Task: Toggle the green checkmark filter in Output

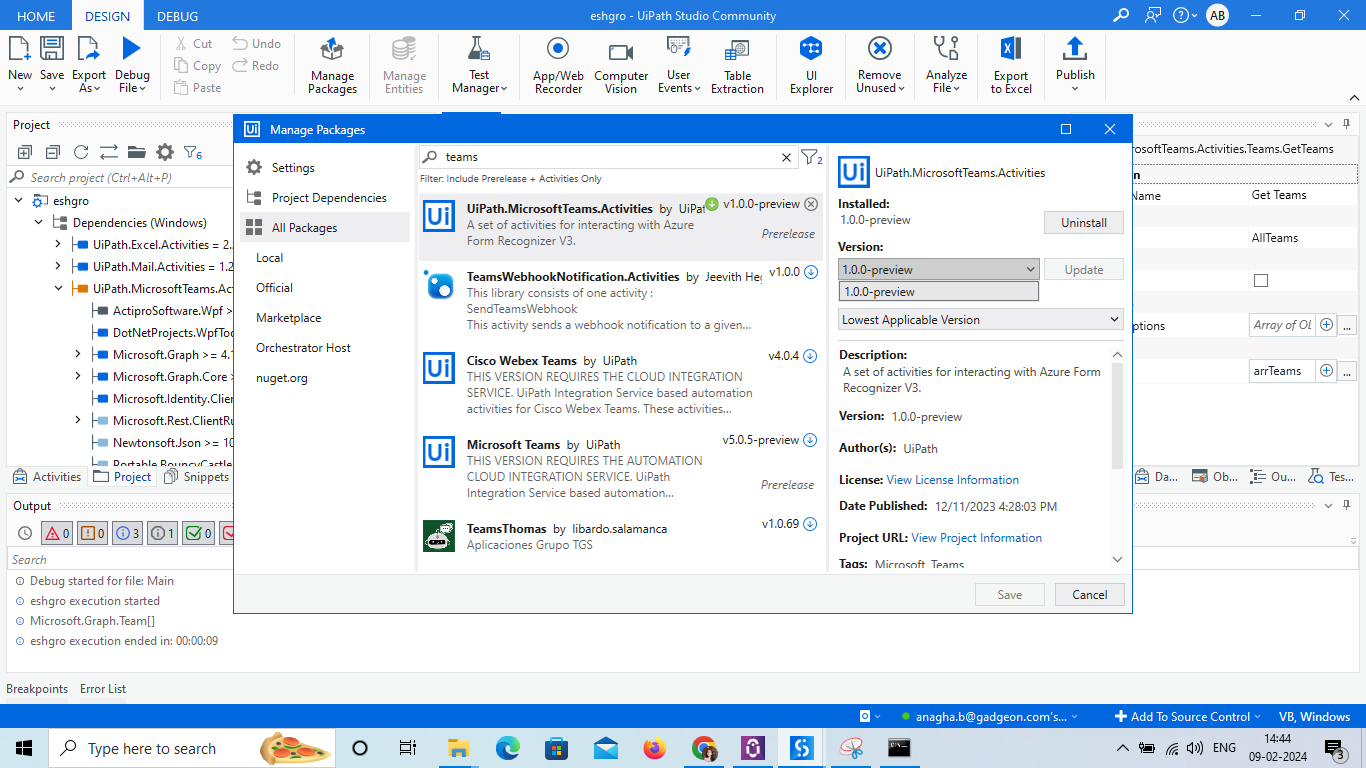Action: tap(199, 533)
